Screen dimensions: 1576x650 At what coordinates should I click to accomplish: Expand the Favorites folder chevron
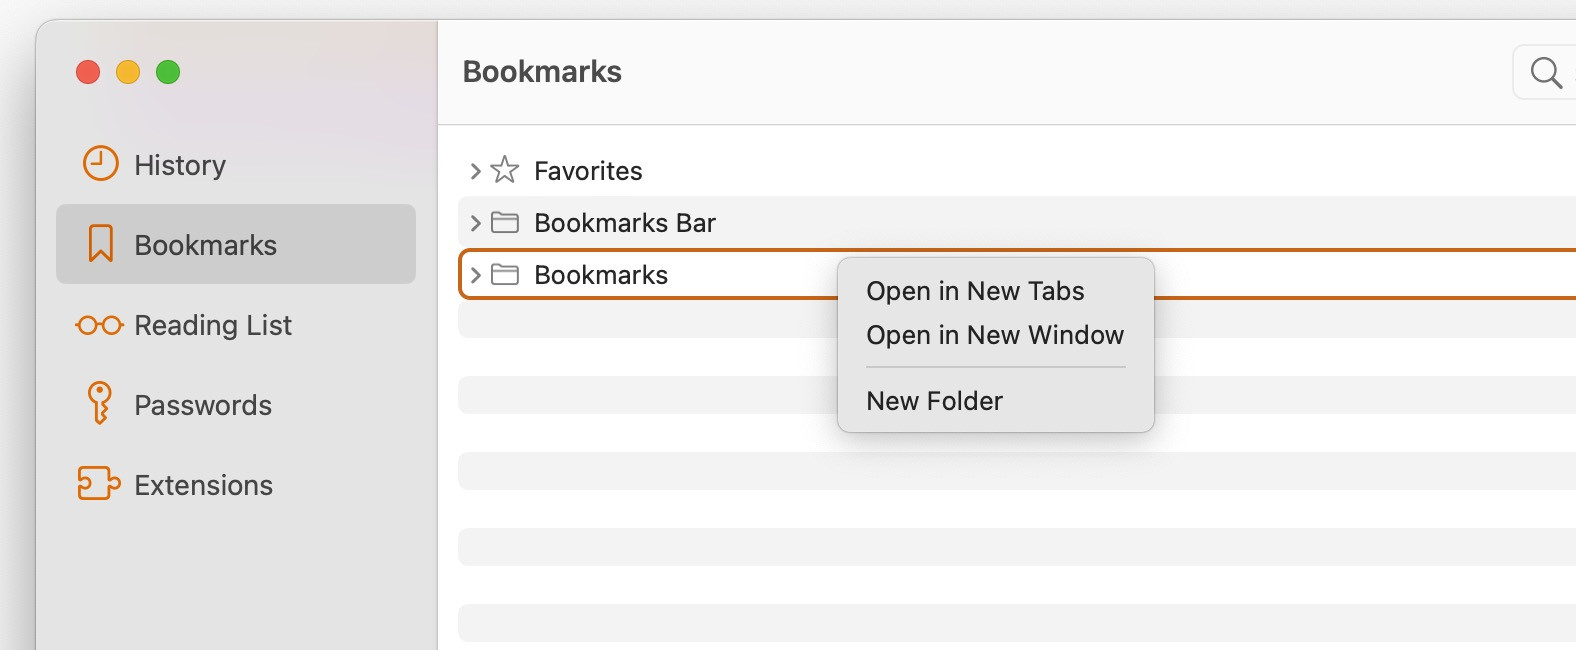(x=476, y=171)
